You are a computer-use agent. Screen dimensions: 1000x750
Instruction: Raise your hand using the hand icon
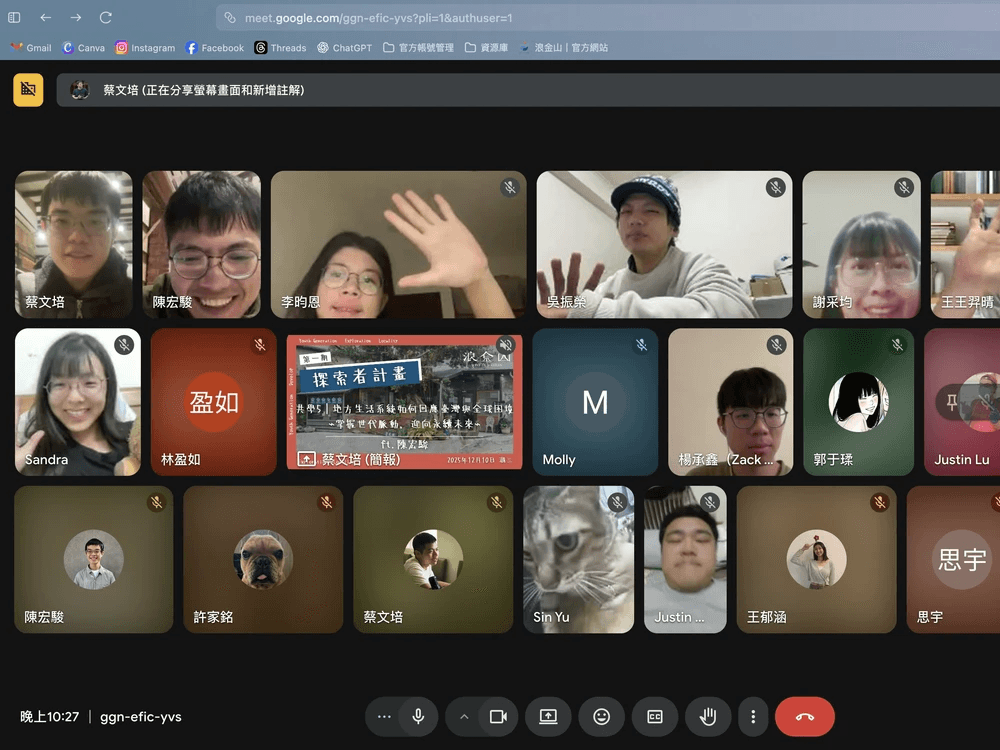tap(708, 717)
